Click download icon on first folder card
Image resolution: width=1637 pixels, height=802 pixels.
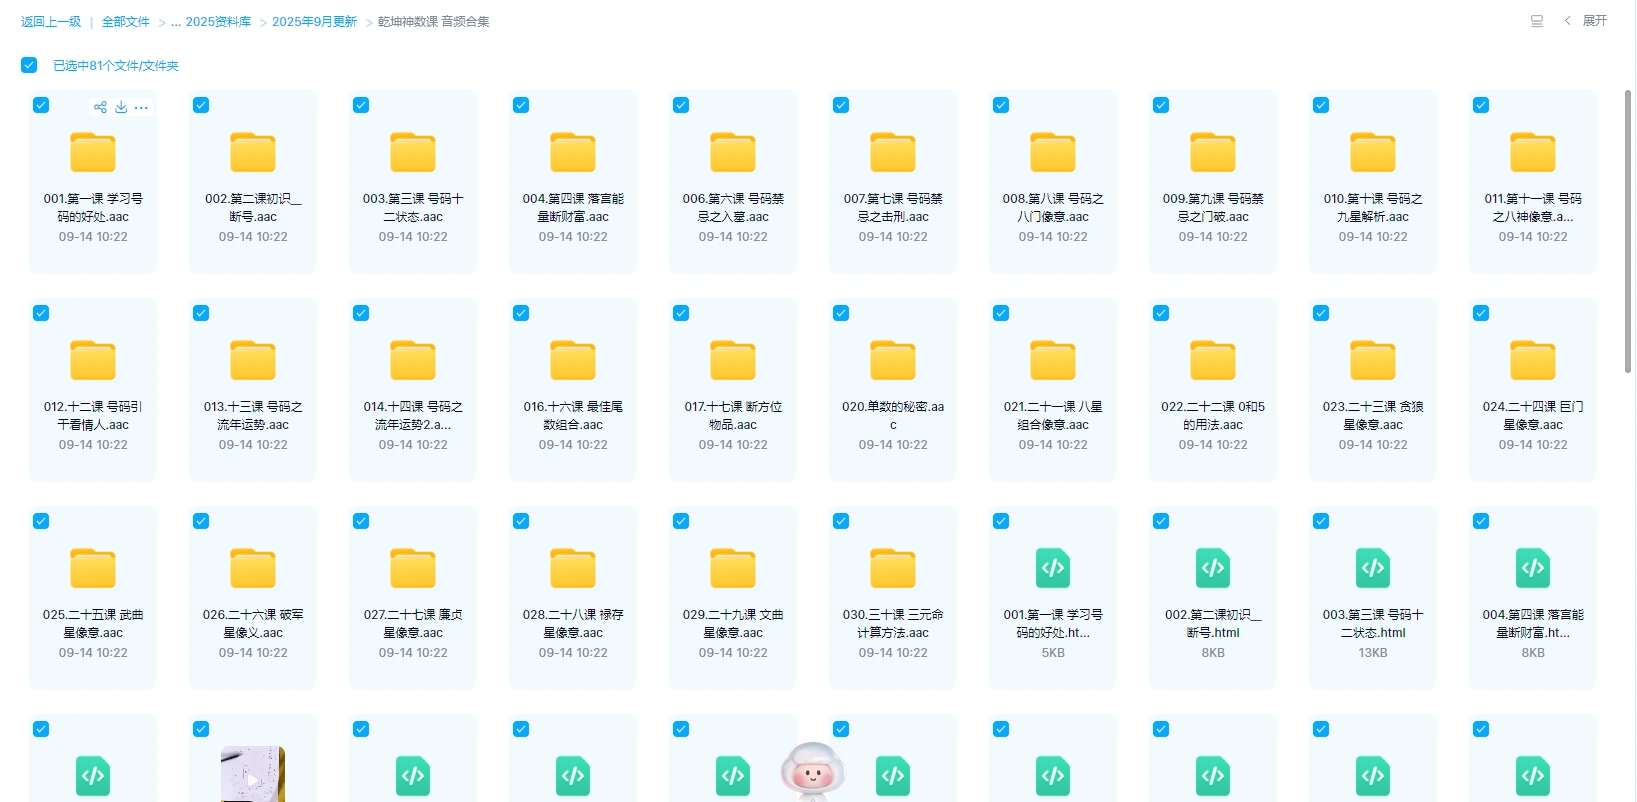(121, 107)
